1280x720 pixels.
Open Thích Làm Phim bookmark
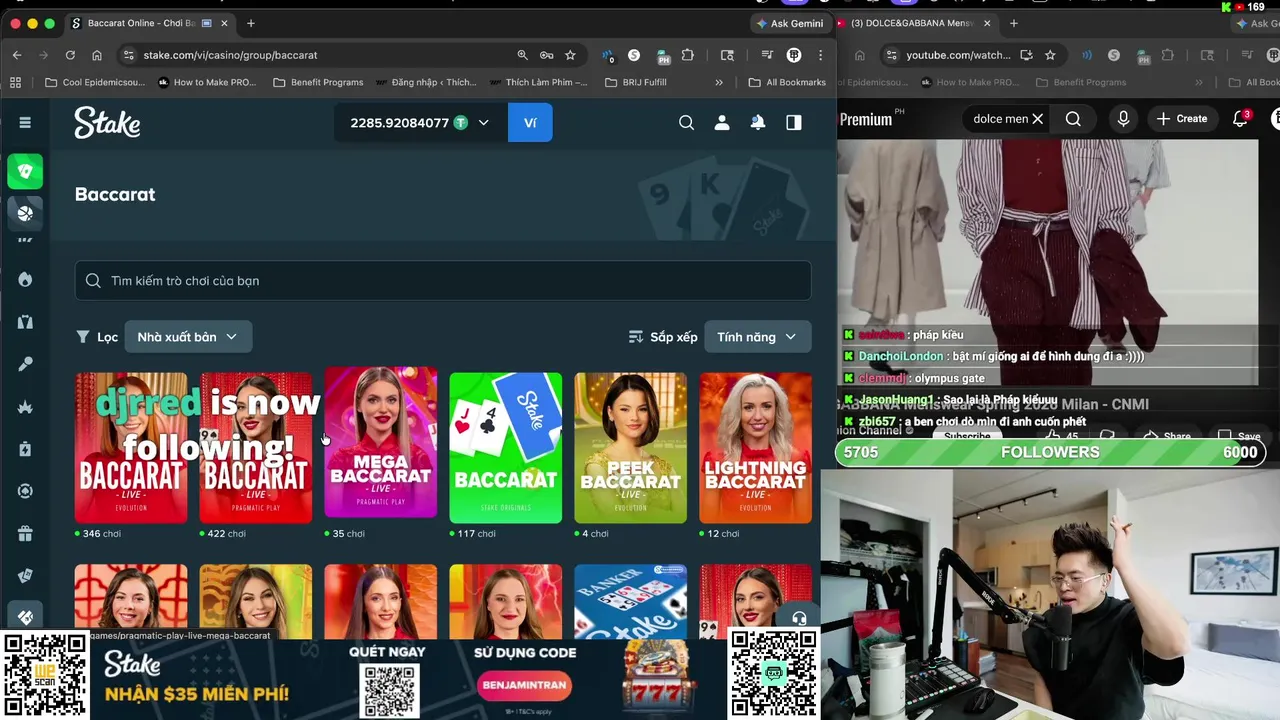click(x=538, y=82)
